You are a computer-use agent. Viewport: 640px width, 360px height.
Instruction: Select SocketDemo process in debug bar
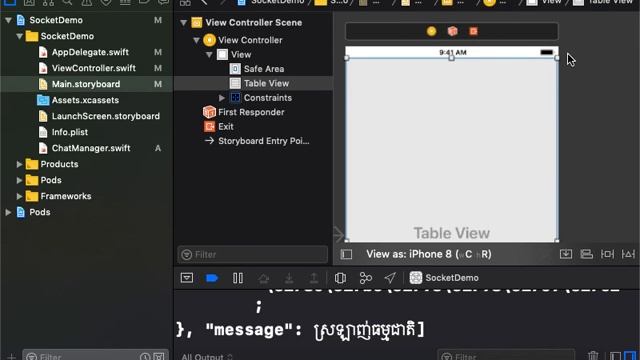444,278
